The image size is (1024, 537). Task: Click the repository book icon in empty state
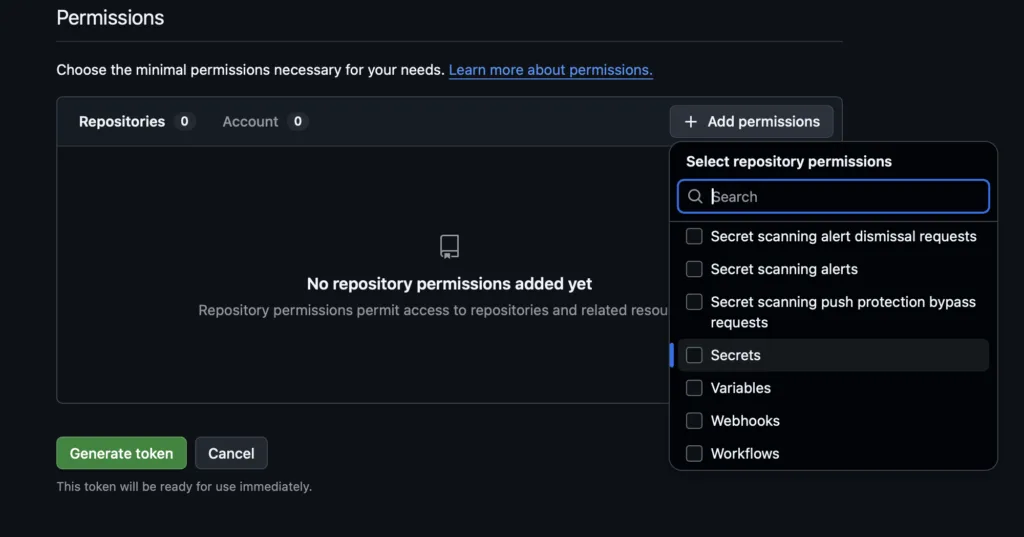(449, 247)
